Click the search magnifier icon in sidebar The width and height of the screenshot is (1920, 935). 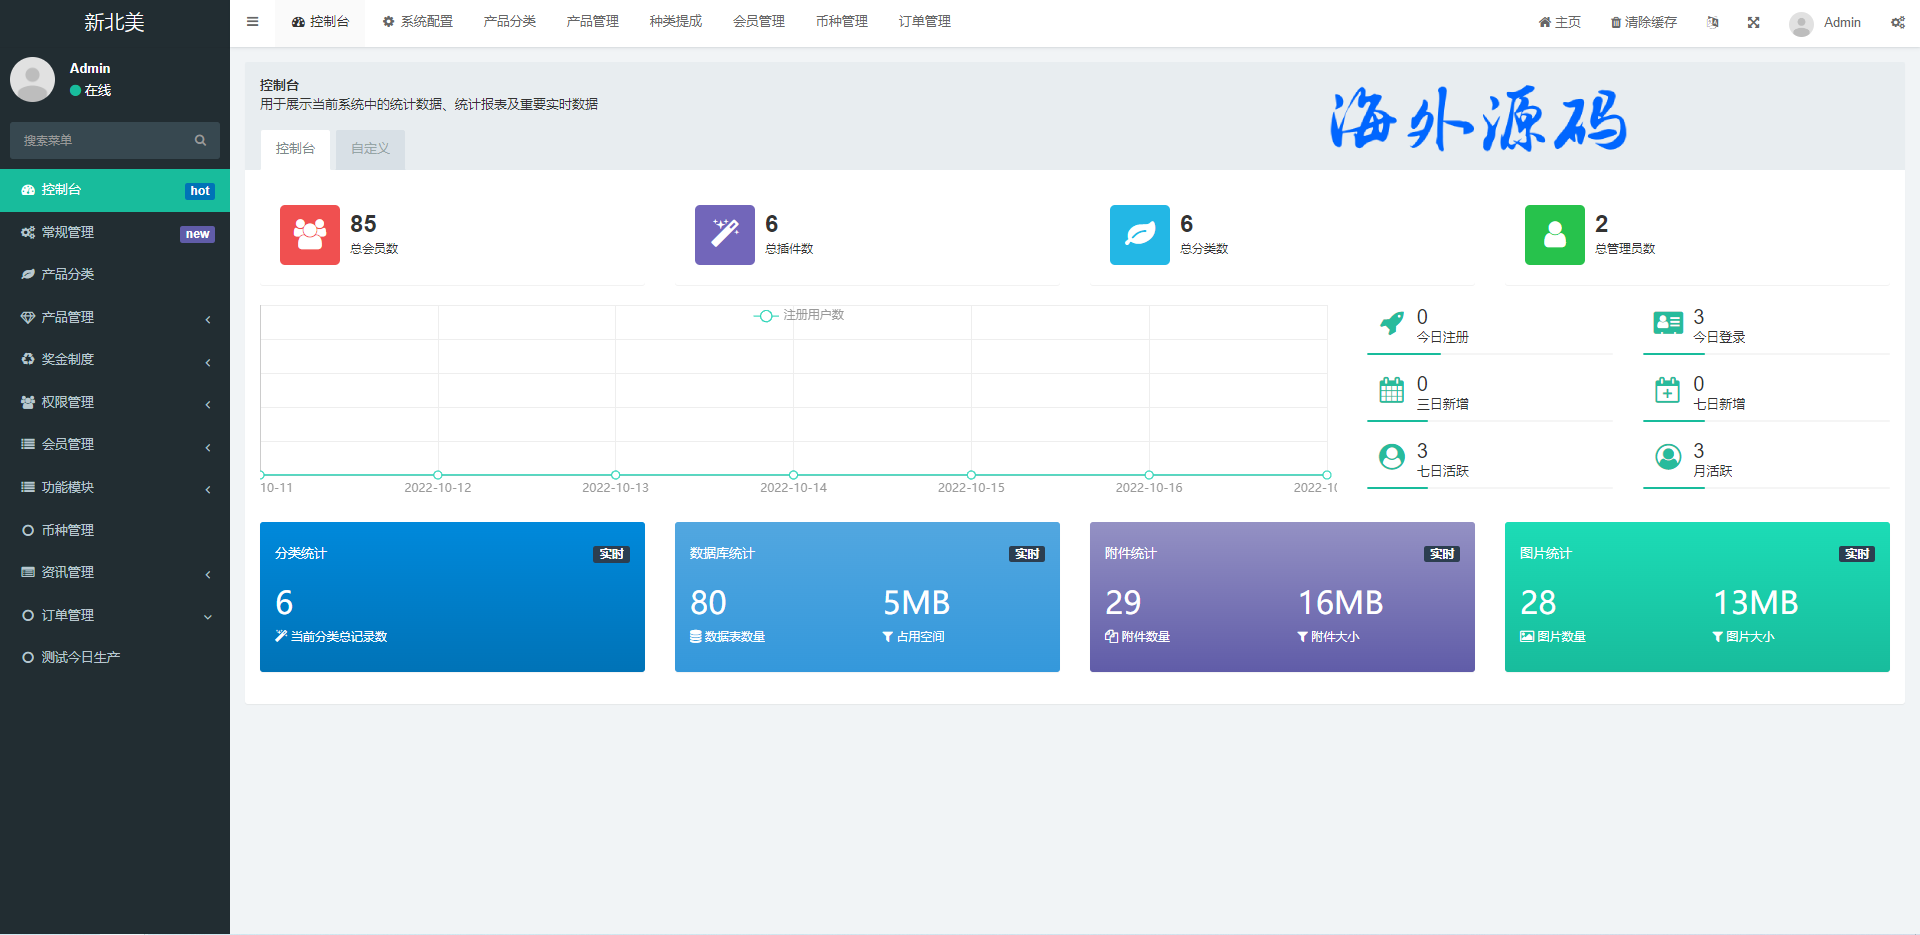pos(200,141)
